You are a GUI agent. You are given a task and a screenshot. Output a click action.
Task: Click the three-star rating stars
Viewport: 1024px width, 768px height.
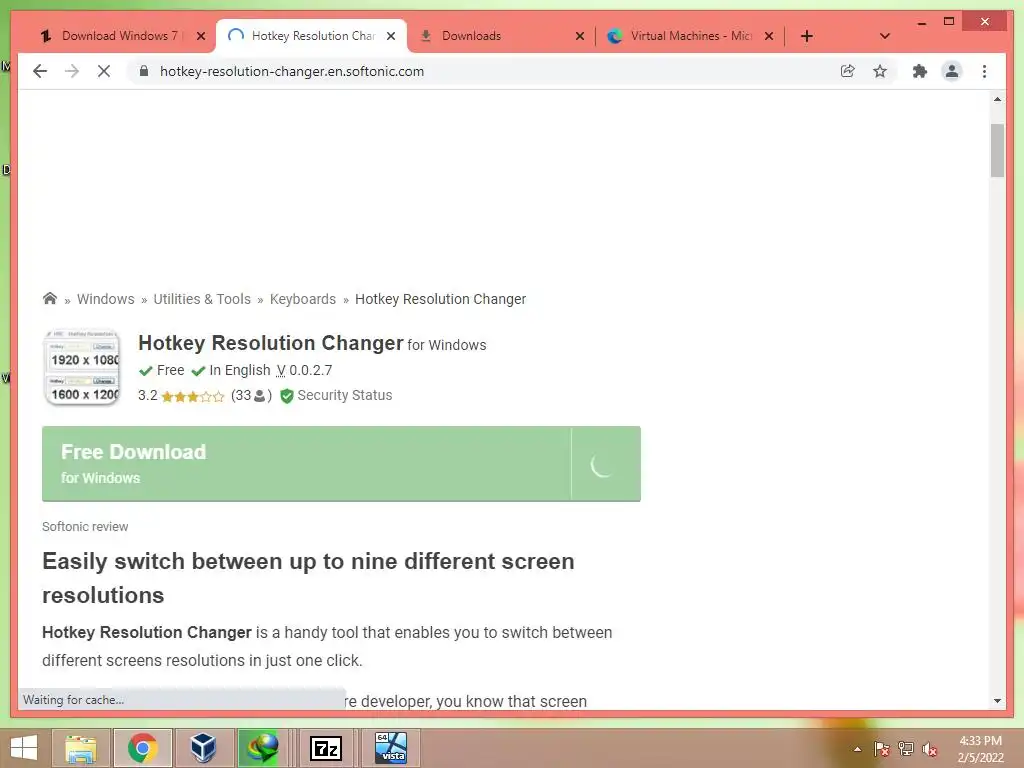click(193, 396)
